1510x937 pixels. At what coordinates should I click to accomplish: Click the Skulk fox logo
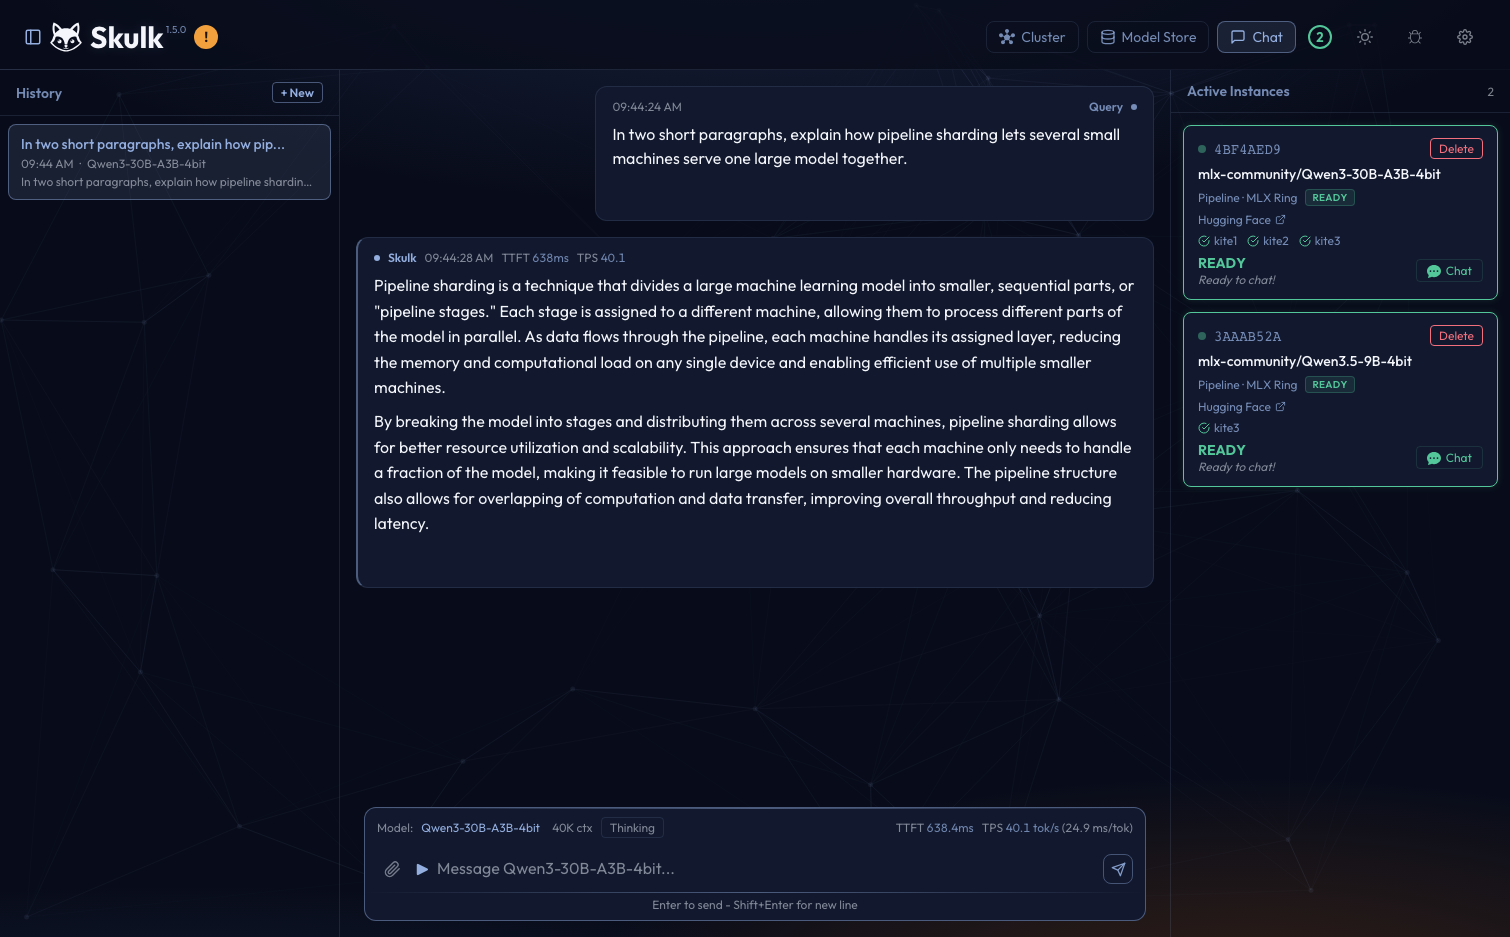pyautogui.click(x=66, y=37)
